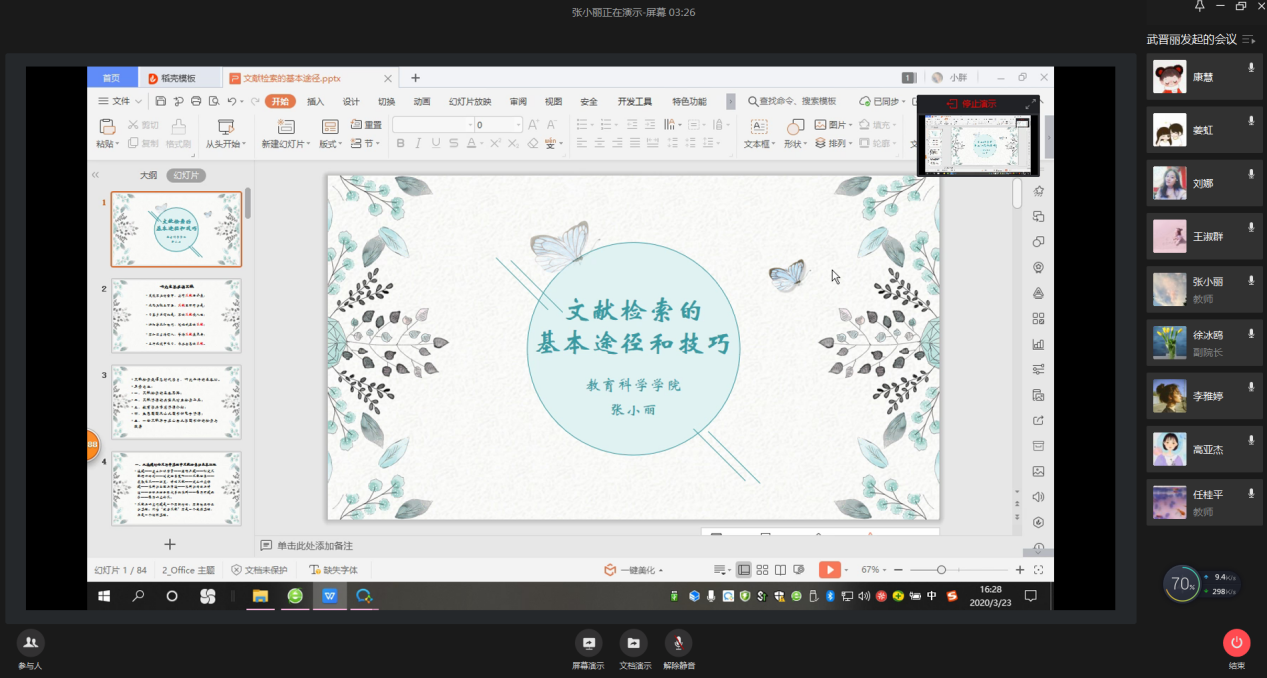Click the zoom slider handle in status bar
Viewport: 1267px width, 678px height.
[941, 569]
